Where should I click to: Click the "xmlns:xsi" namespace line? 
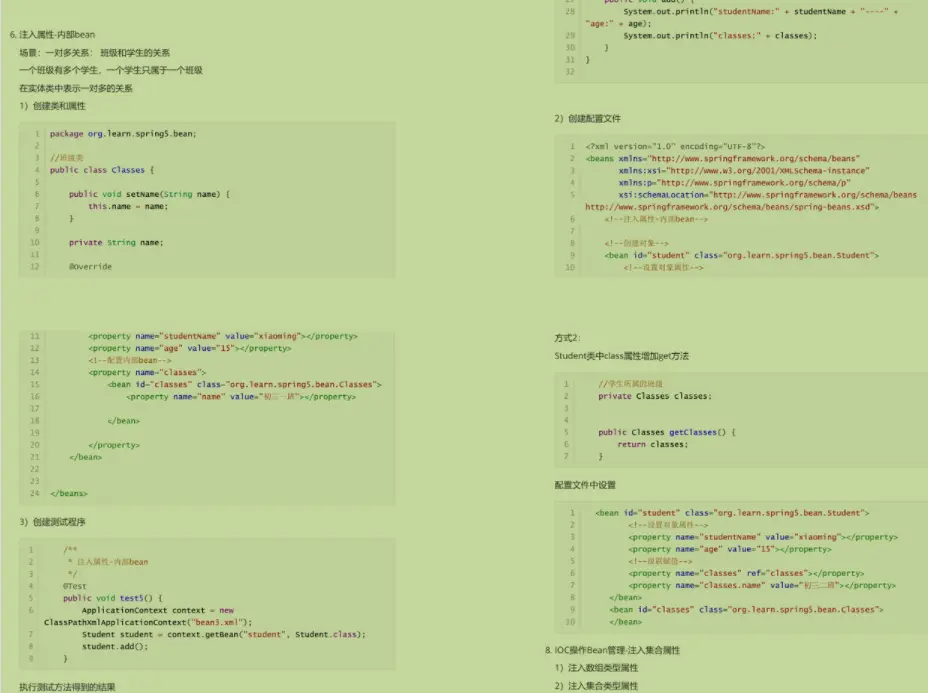[x=744, y=170]
